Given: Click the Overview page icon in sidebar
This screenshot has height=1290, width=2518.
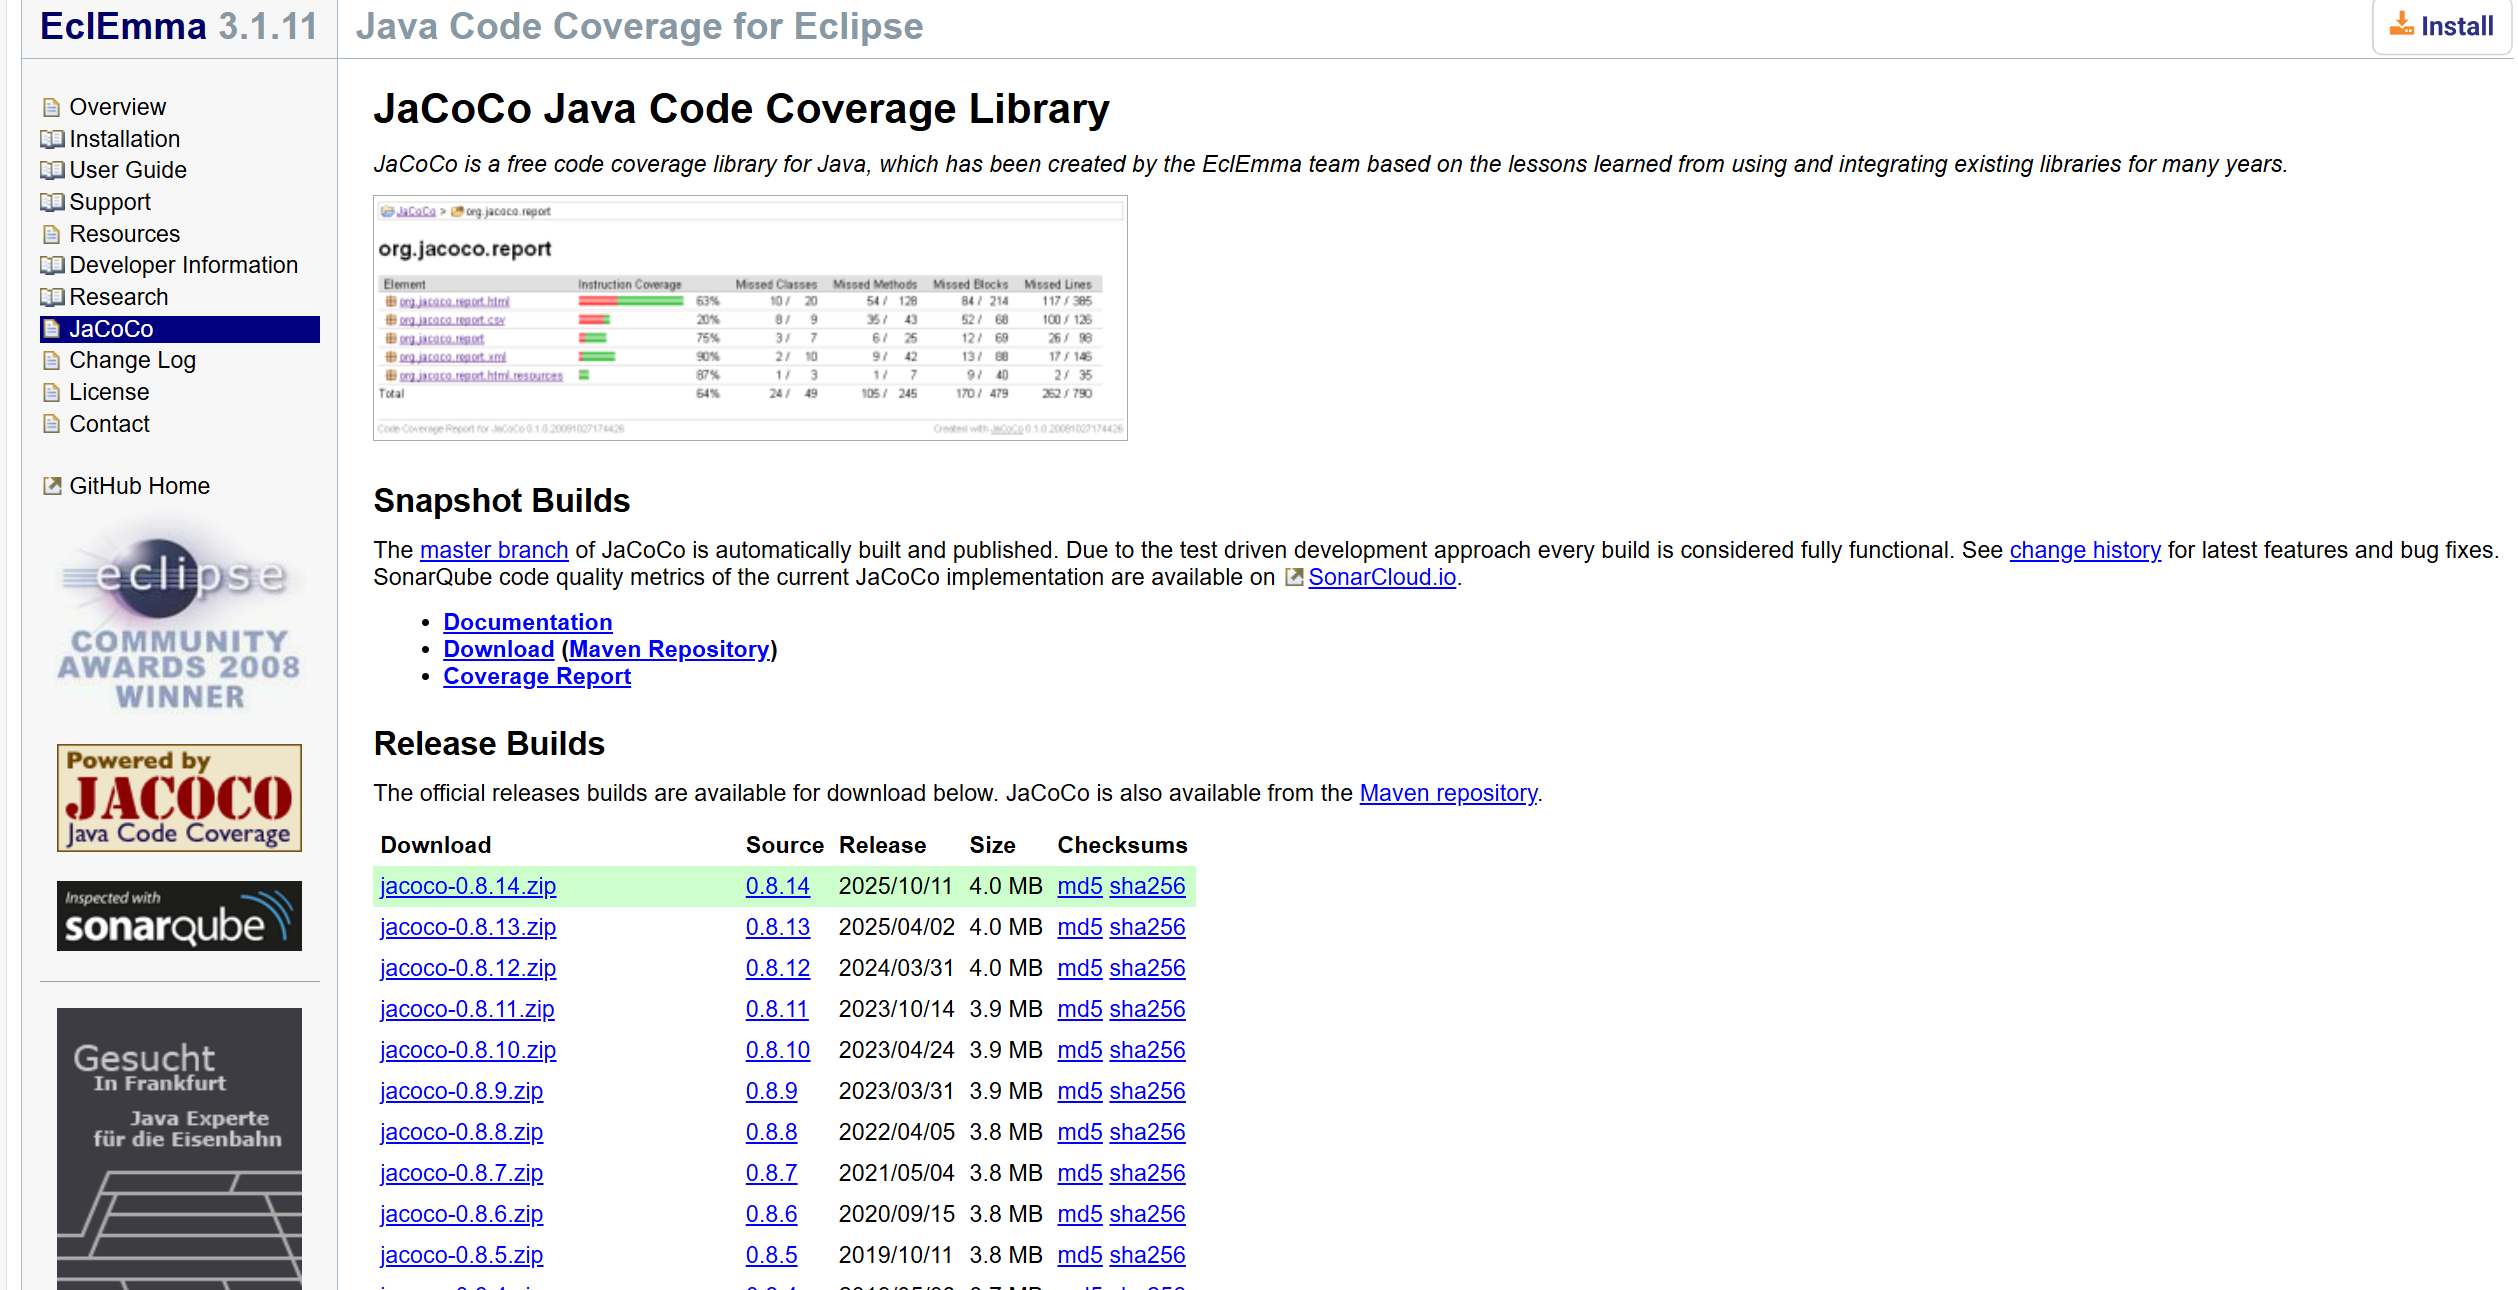Looking at the screenshot, I should pyautogui.click(x=52, y=107).
